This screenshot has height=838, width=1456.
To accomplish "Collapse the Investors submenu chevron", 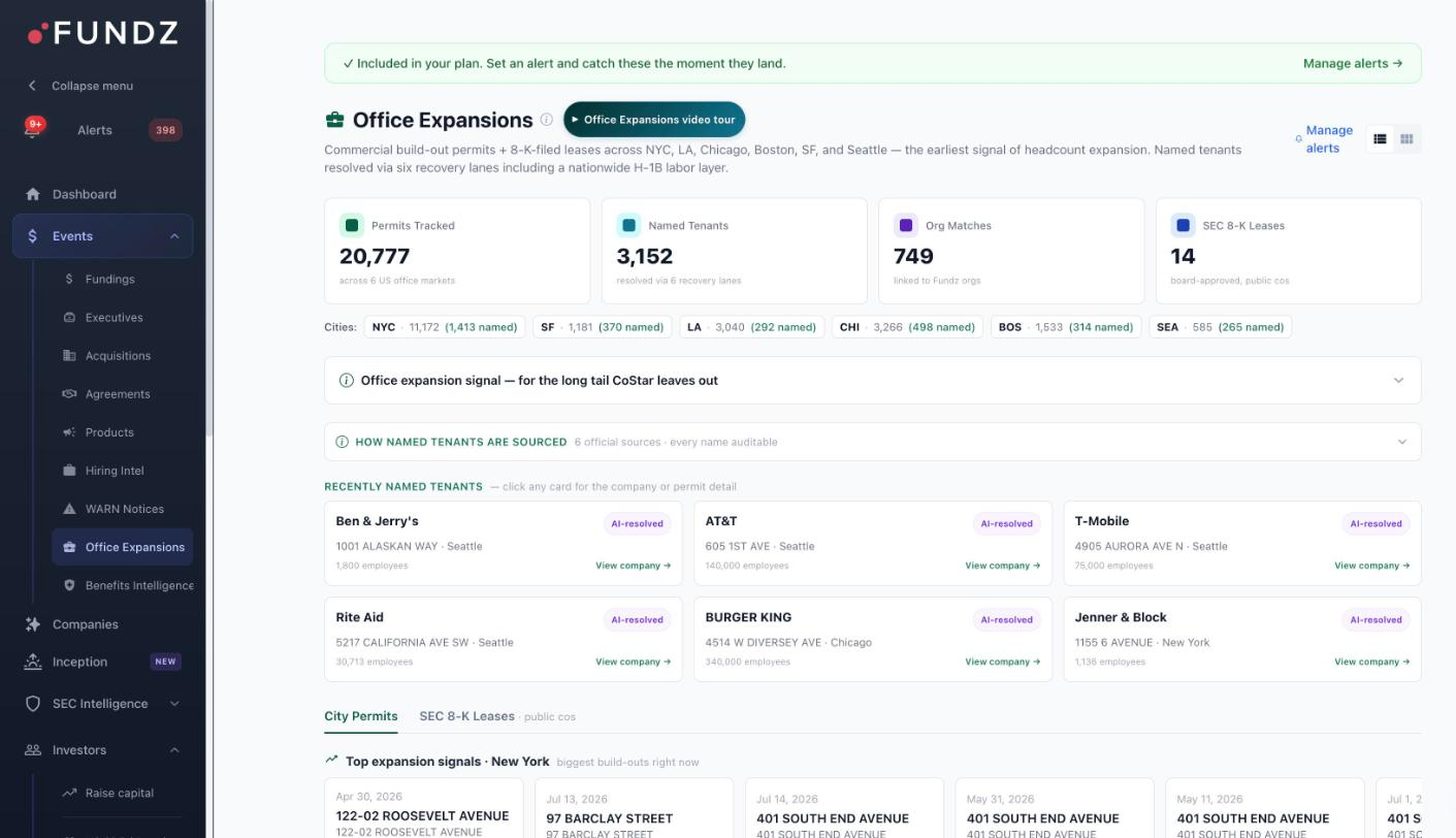I will (x=174, y=750).
